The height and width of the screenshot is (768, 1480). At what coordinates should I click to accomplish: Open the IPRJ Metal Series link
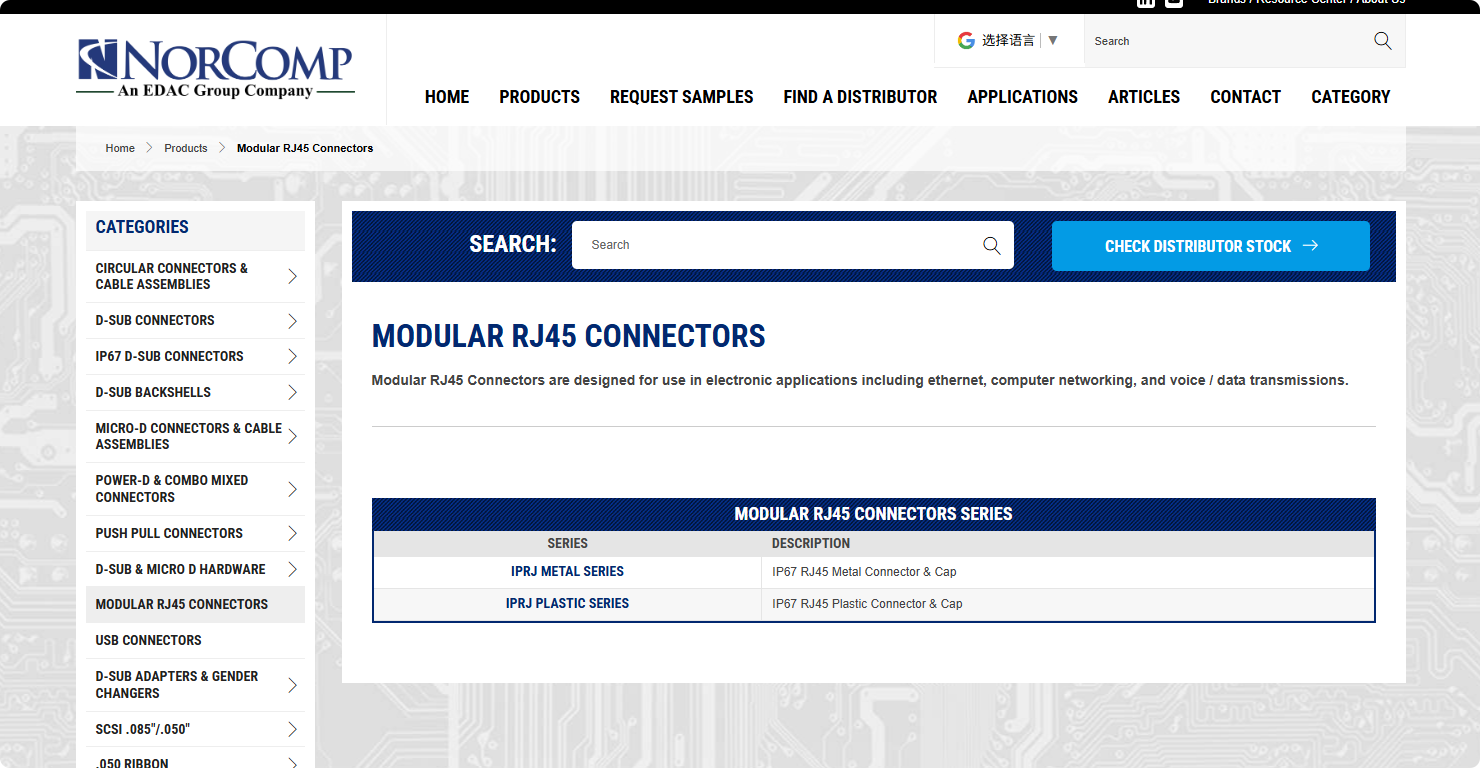pos(567,571)
